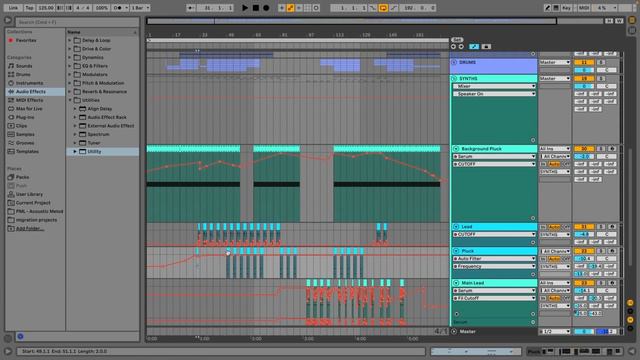Open the 1 Bar quantization dropdown

(140, 8)
